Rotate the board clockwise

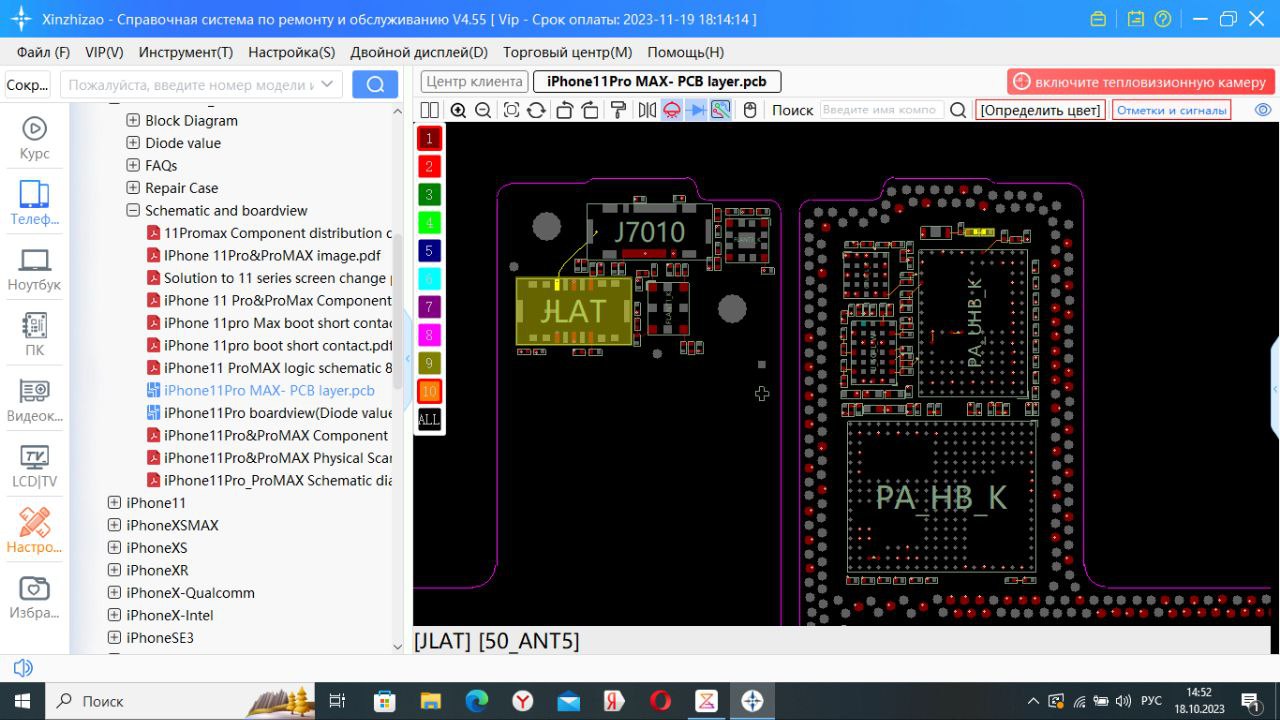pyautogui.click(x=590, y=110)
